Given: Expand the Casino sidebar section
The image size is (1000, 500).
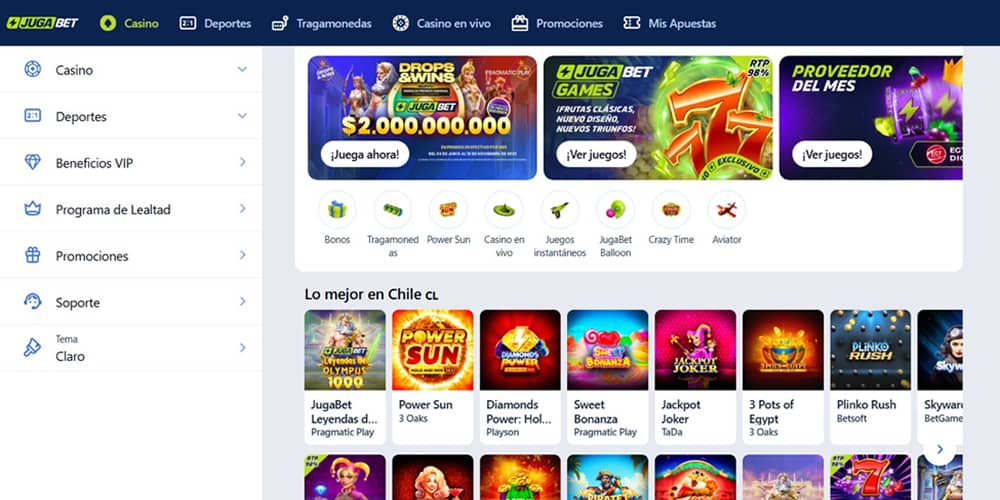Looking at the screenshot, I should coord(131,70).
